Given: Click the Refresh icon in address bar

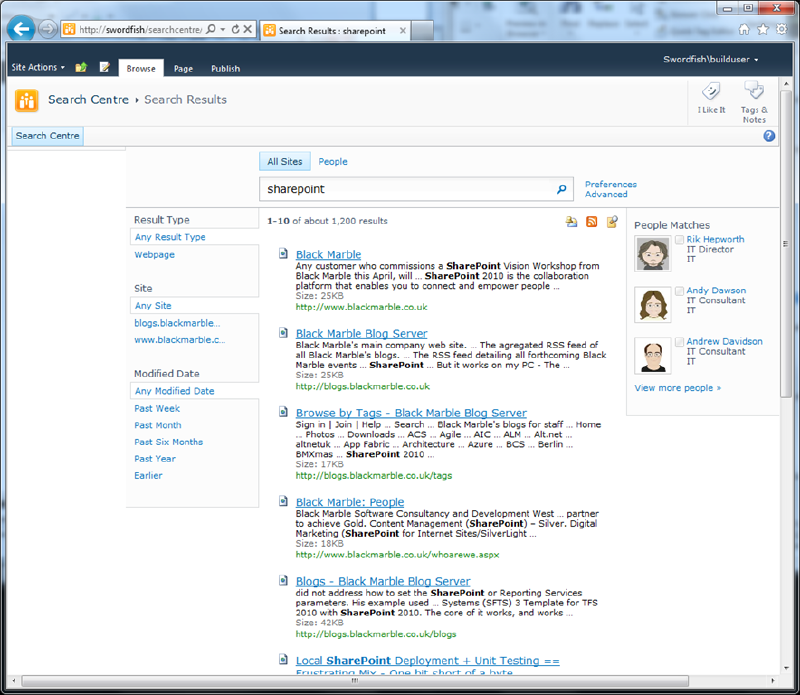Looking at the screenshot, I should 235,29.
